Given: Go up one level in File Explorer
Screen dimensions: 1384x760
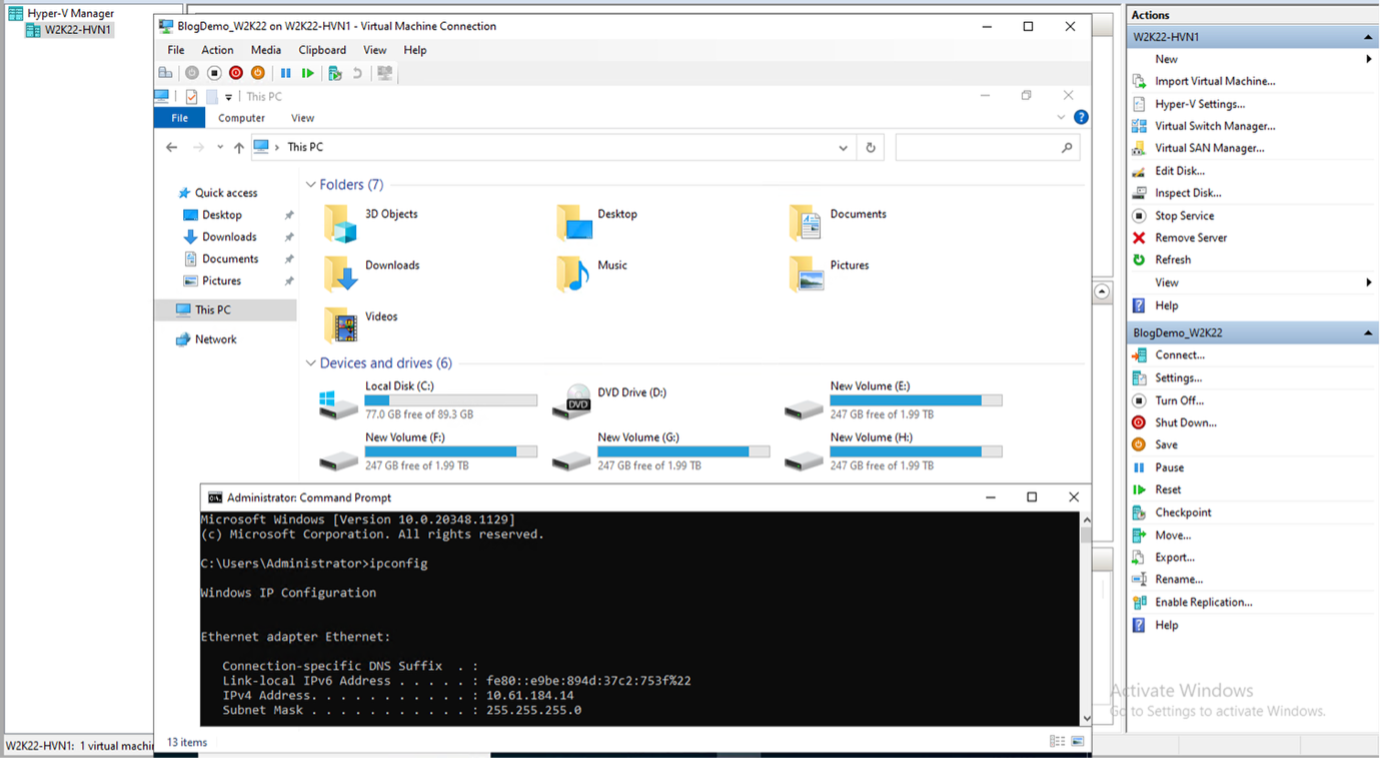Looking at the screenshot, I should coord(239,148).
